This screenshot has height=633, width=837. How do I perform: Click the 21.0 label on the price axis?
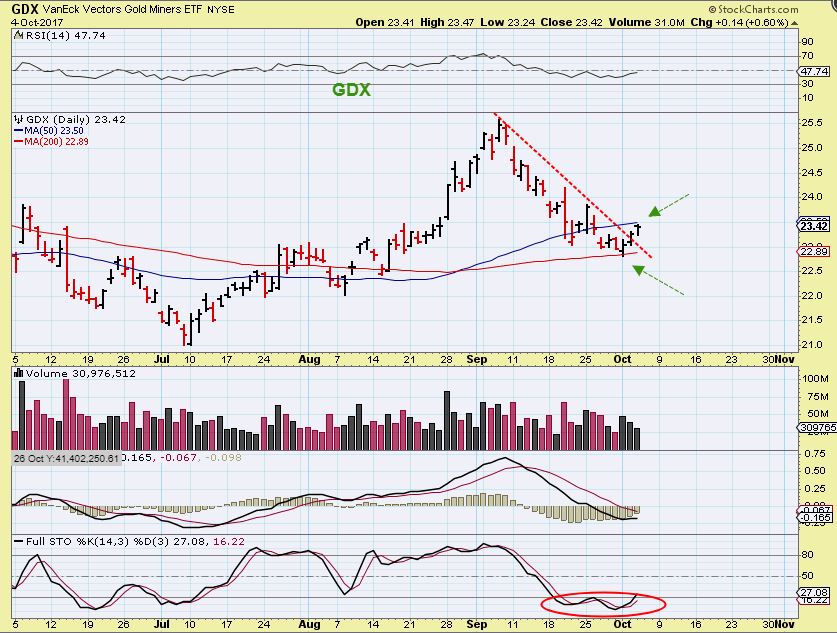click(811, 344)
